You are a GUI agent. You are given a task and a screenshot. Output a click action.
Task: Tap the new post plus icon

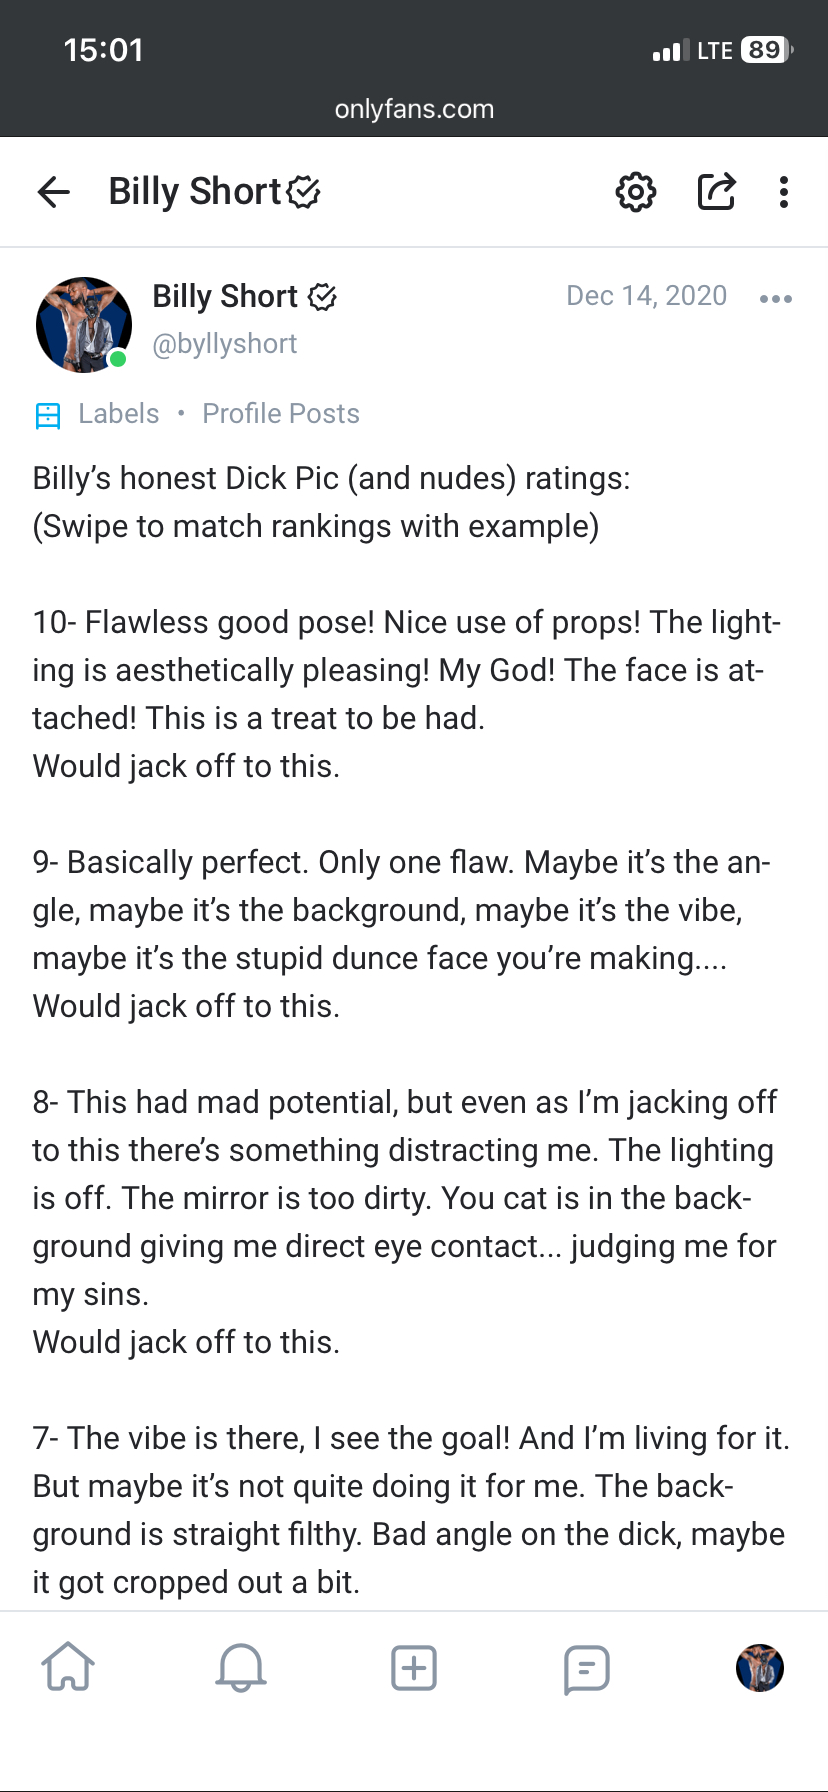click(414, 1668)
